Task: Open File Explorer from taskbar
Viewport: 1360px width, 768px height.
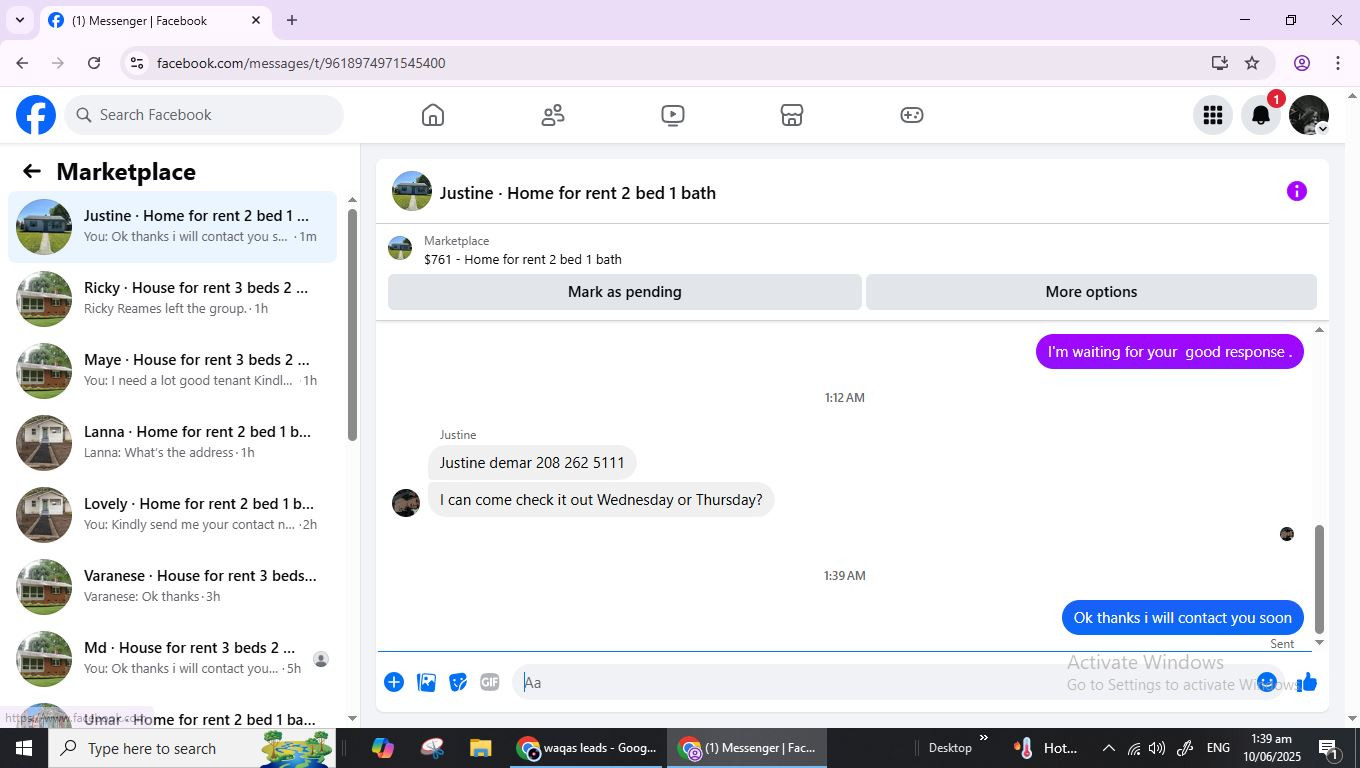Action: coord(481,748)
